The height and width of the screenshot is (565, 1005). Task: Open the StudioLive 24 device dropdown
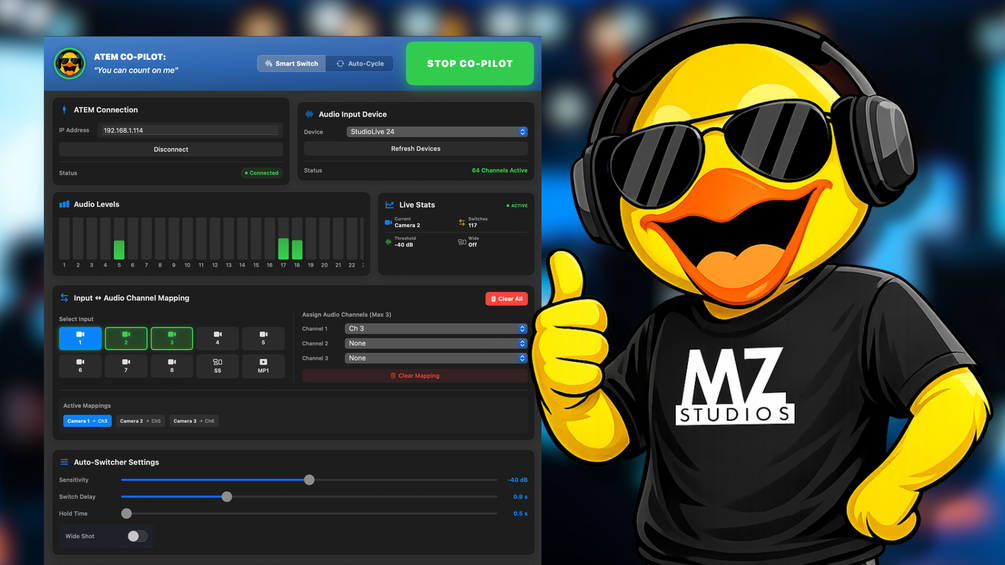(436, 131)
